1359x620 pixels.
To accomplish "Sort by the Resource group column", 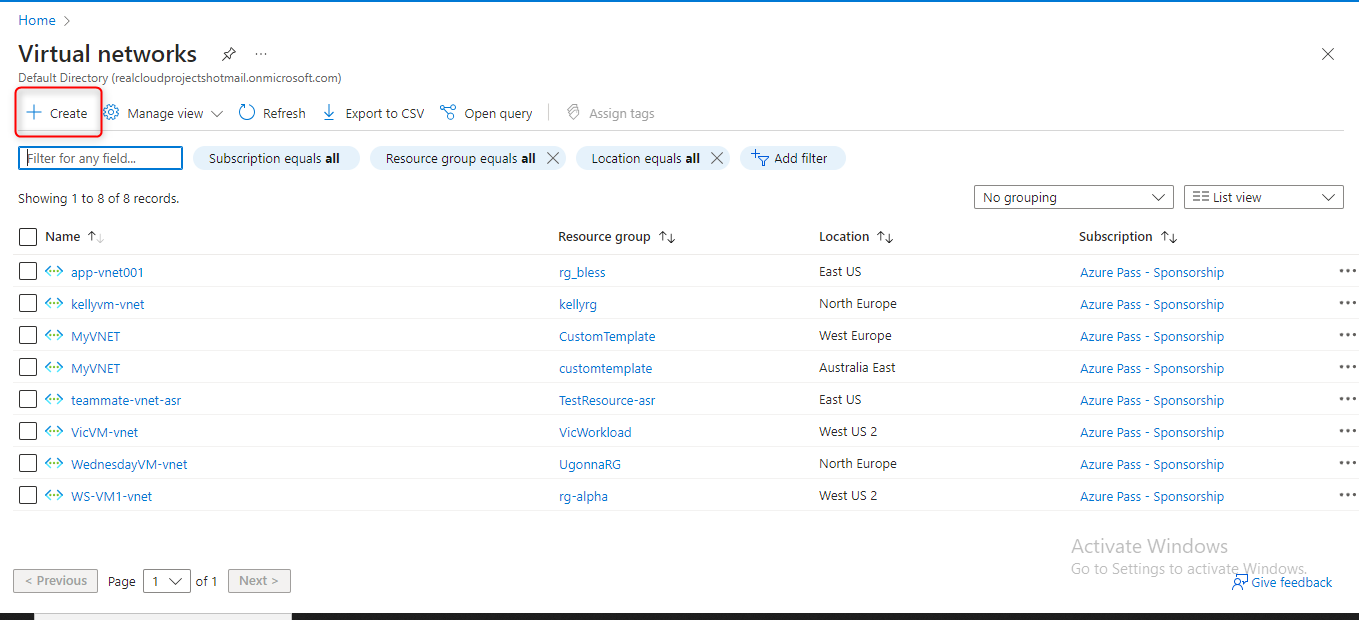I will click(617, 237).
